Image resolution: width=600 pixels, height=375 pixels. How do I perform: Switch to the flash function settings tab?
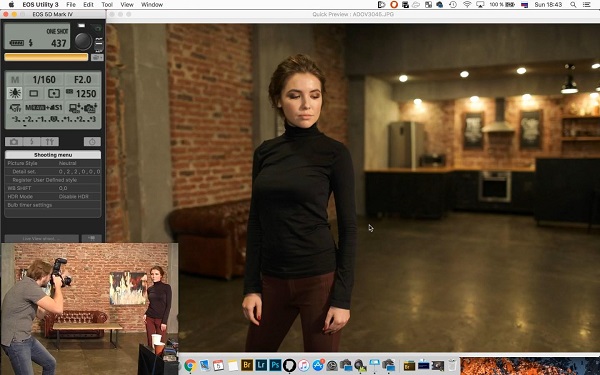coord(32,142)
